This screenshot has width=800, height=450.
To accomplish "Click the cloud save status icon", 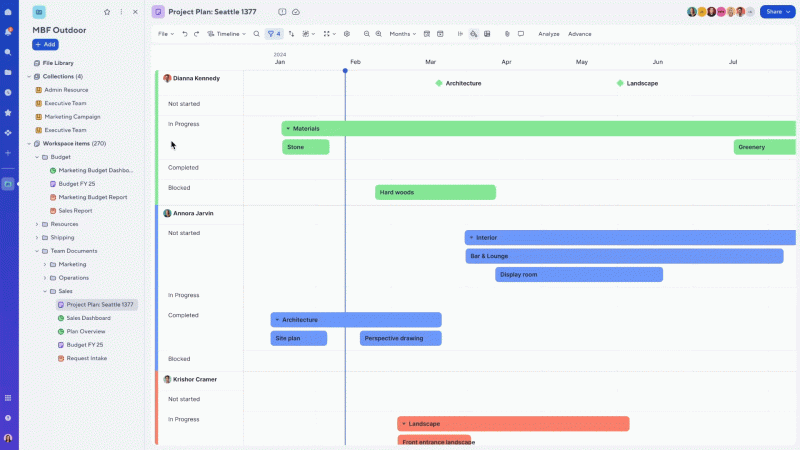I will tap(296, 12).
